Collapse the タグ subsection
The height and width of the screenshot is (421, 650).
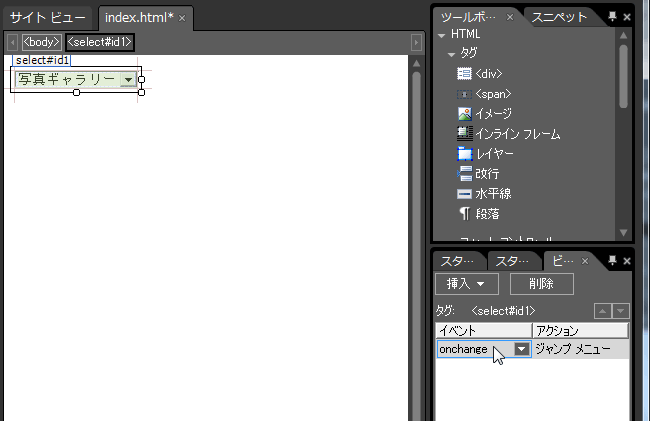click(x=451, y=54)
